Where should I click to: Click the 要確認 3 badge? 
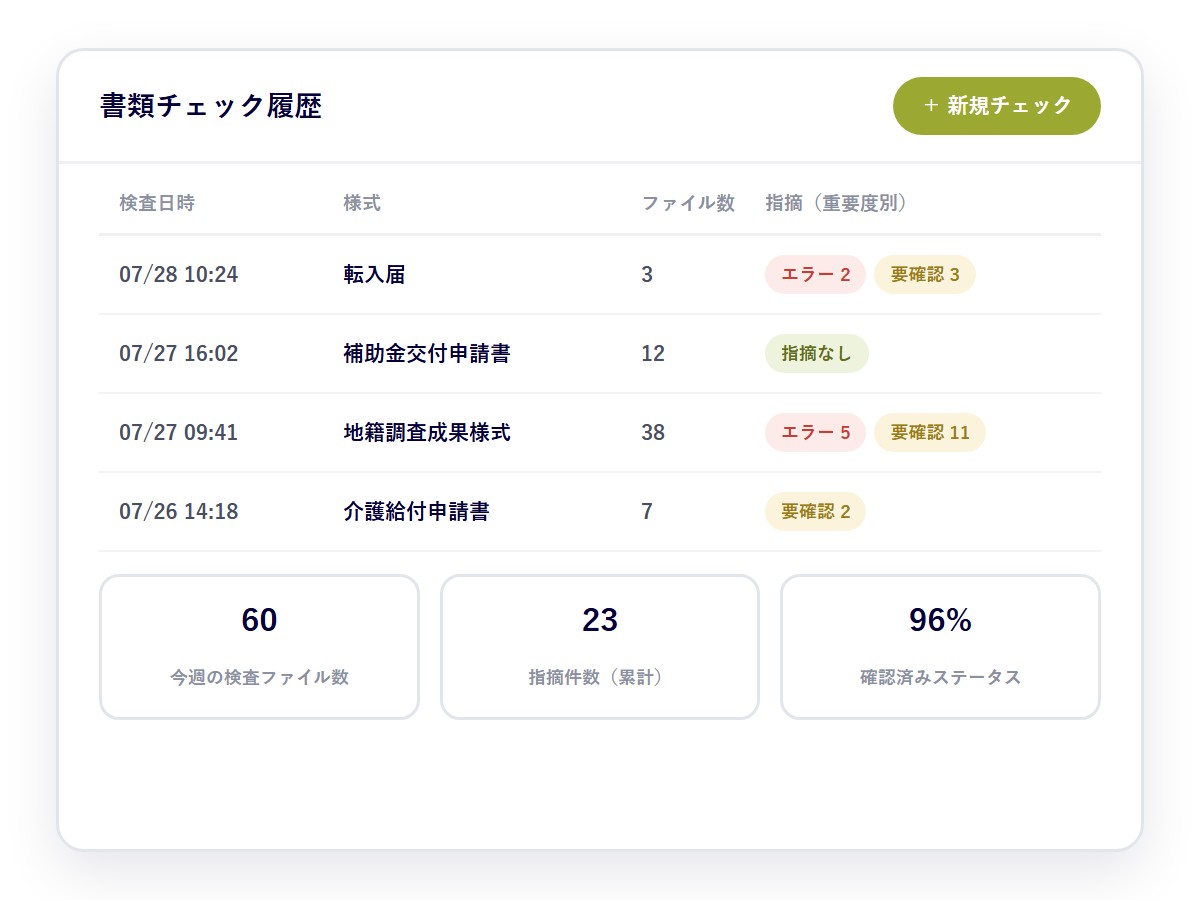pos(925,275)
